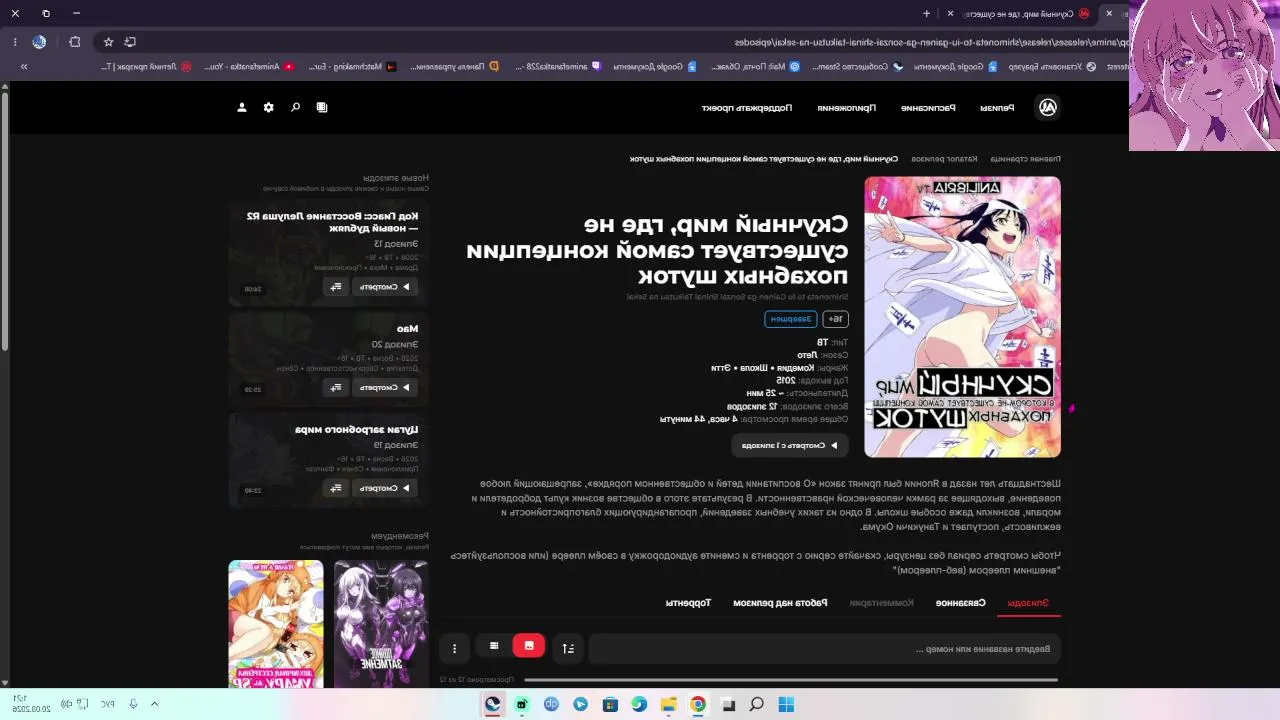This screenshot has height=720, width=1280.
Task: Switch episodes to list view
Action: [494, 646]
